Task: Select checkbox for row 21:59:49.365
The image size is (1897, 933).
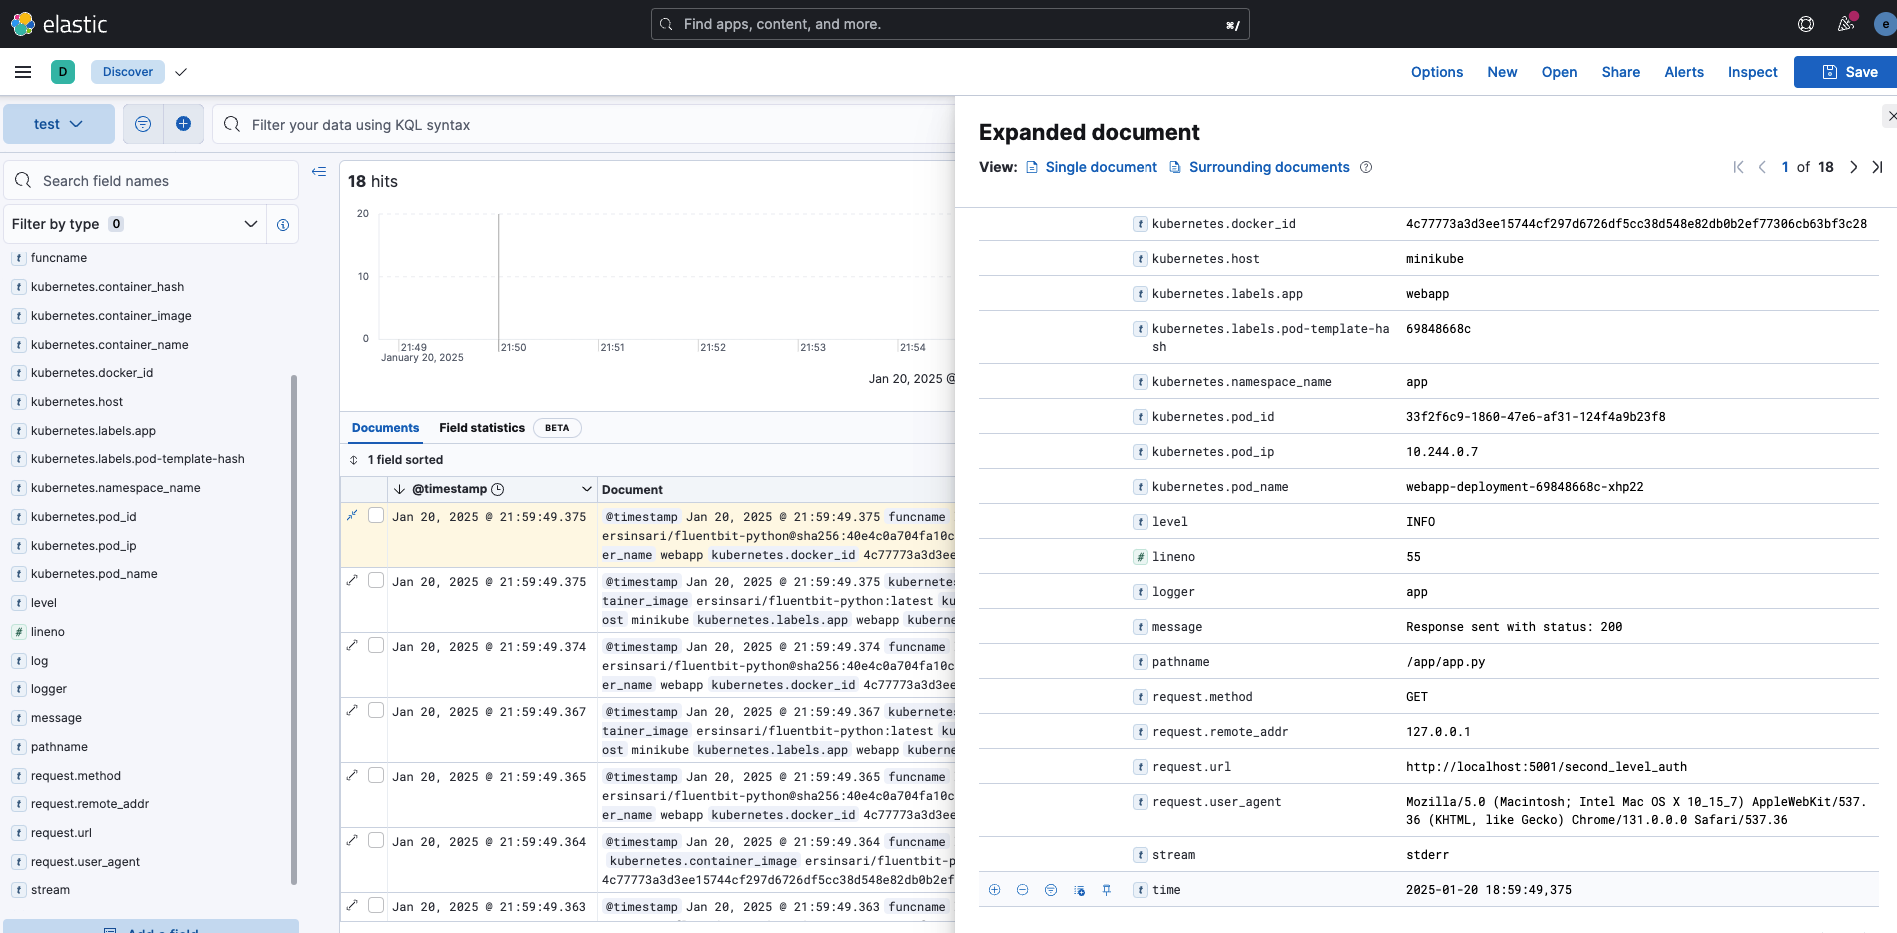Action: (376, 775)
